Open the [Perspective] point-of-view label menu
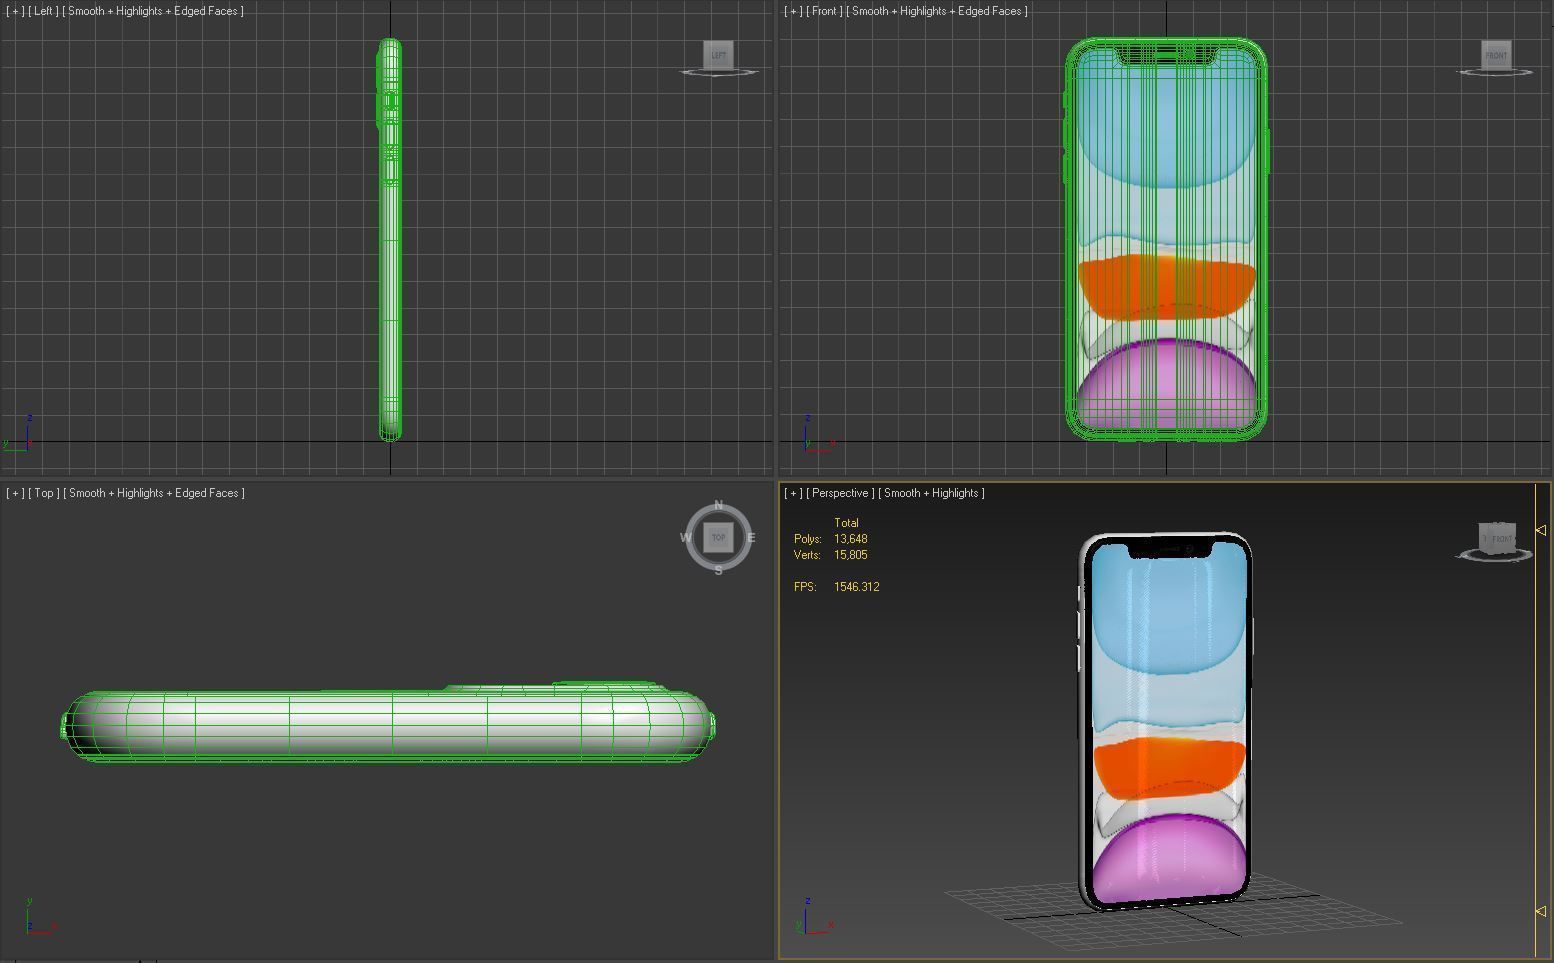Image resolution: width=1554 pixels, height=963 pixels. tap(841, 493)
